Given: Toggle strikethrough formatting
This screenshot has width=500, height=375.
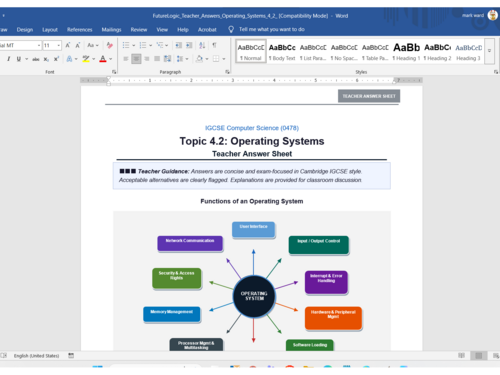Looking at the screenshot, I should point(36,59).
